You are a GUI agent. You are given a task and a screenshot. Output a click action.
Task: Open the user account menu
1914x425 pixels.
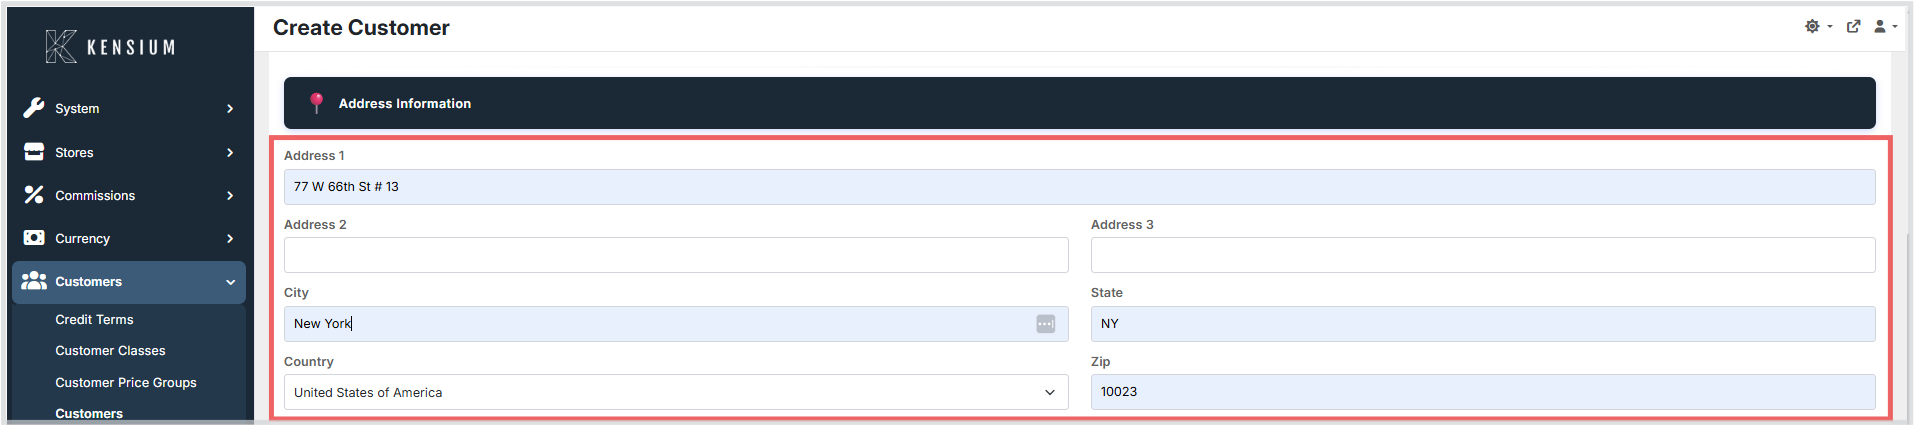1885,27
